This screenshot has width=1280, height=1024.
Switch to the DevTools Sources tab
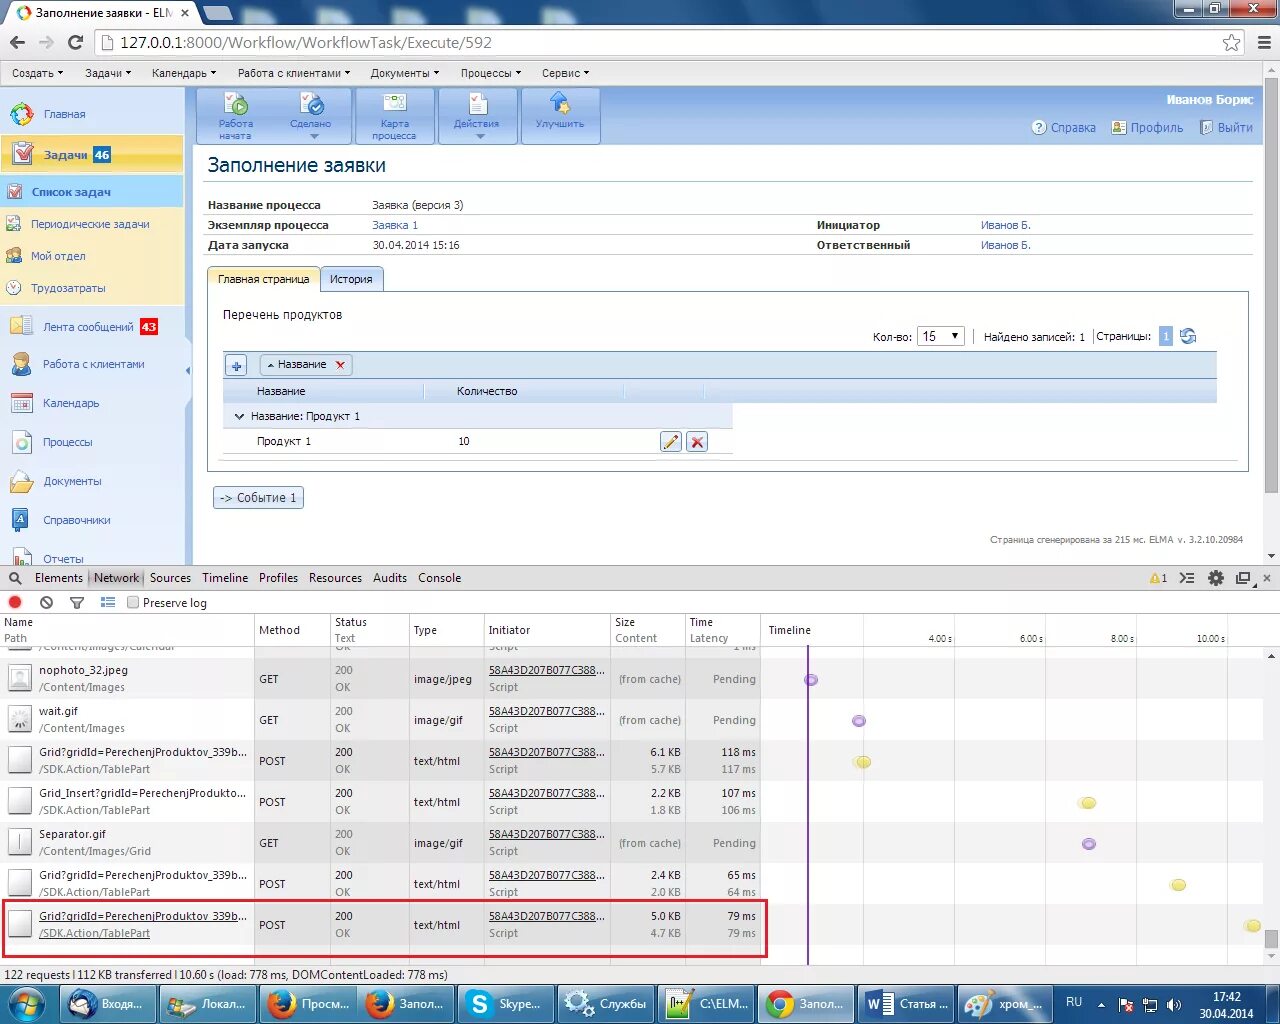click(x=170, y=578)
